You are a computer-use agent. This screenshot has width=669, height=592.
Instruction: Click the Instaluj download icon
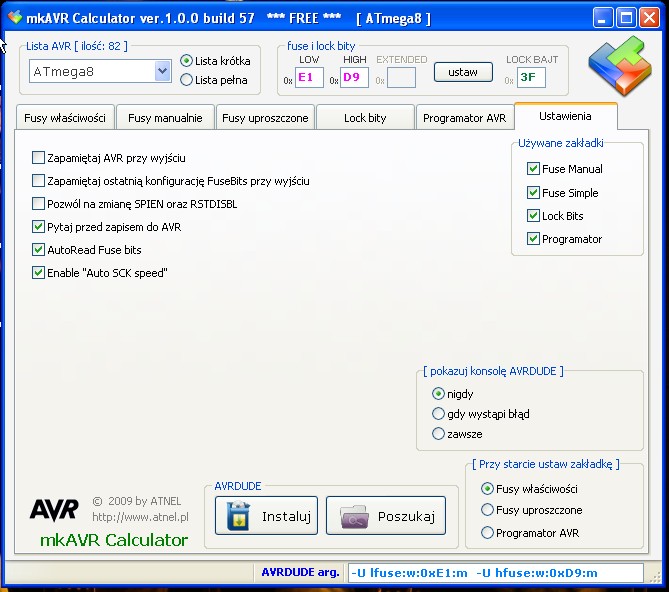click(x=239, y=516)
